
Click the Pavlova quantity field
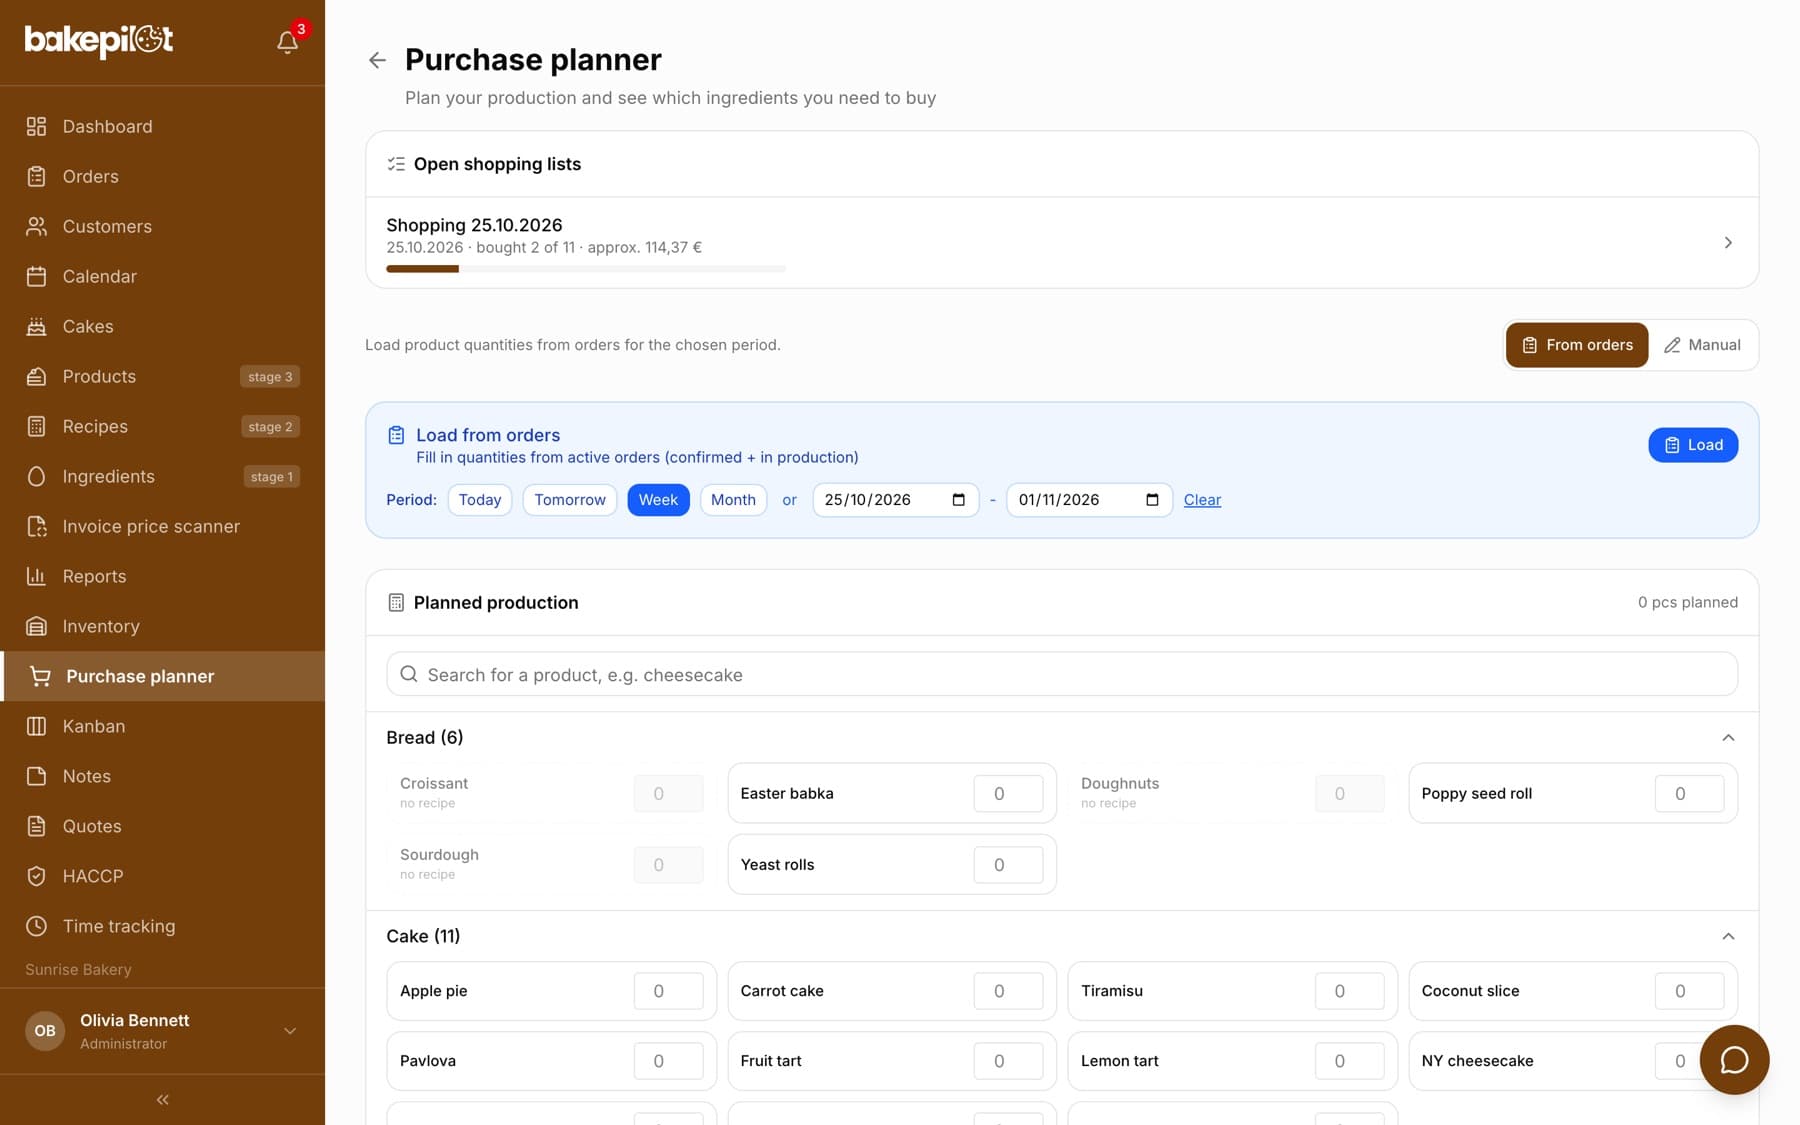[668, 1061]
